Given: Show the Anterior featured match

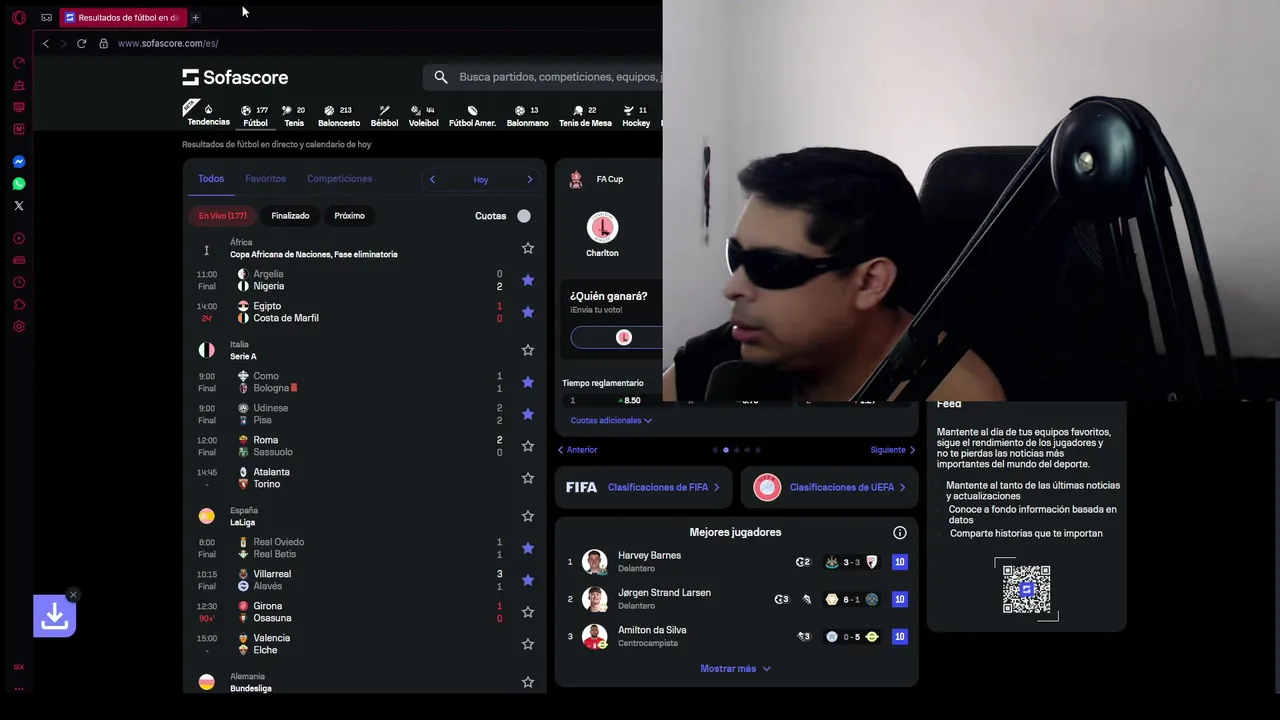Looking at the screenshot, I should (x=577, y=450).
